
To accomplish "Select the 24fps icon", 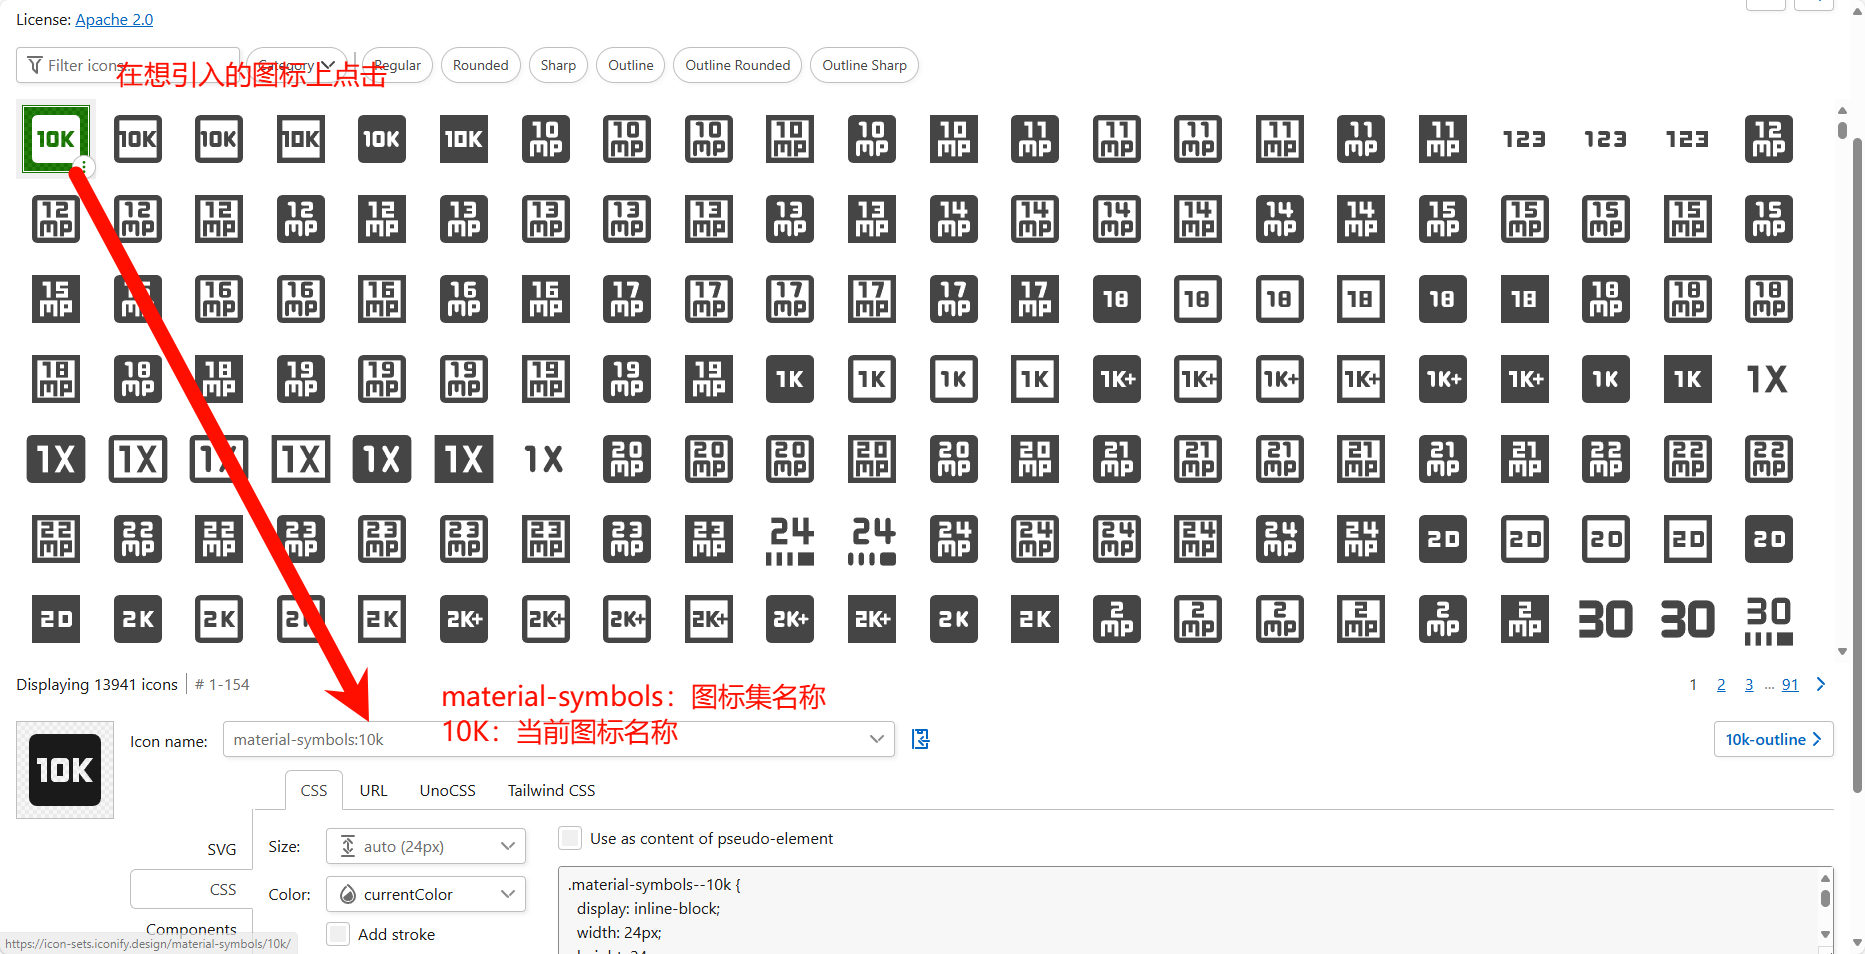I will click(789, 539).
